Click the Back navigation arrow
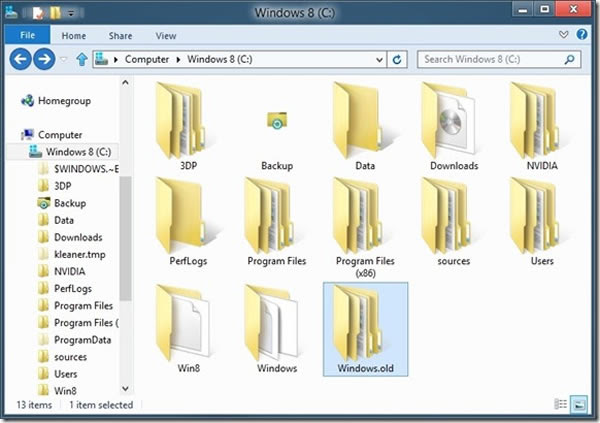Viewport: 600px width, 423px height. pos(20,60)
